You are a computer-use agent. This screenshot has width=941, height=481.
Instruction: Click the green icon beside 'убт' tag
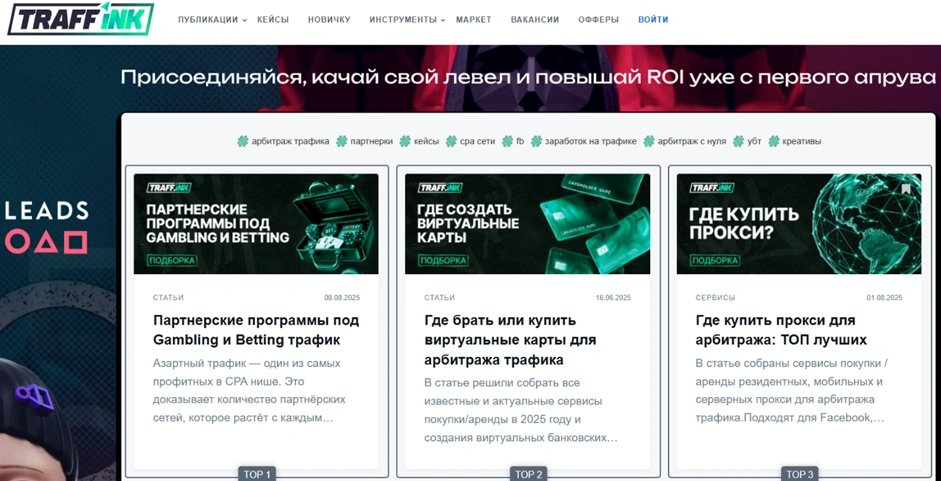point(738,142)
